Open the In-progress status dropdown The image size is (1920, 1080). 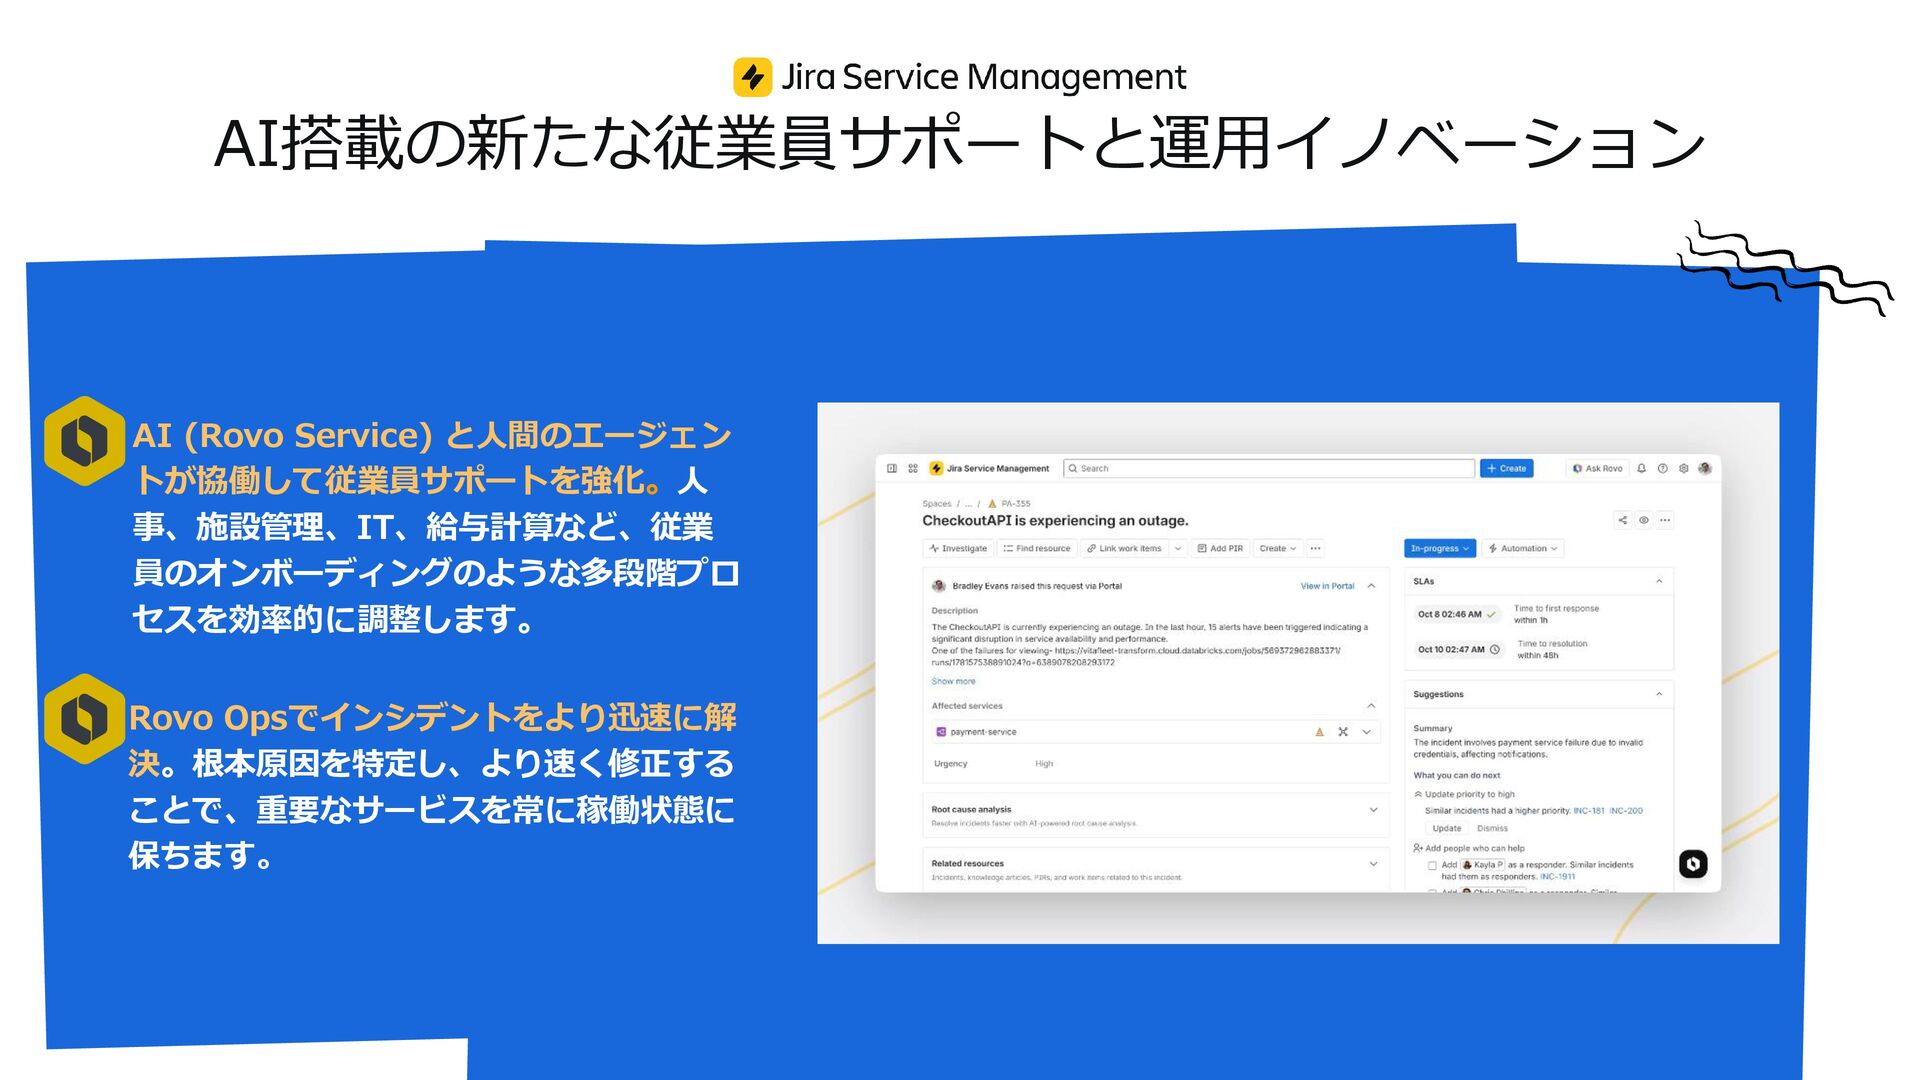tap(1439, 548)
